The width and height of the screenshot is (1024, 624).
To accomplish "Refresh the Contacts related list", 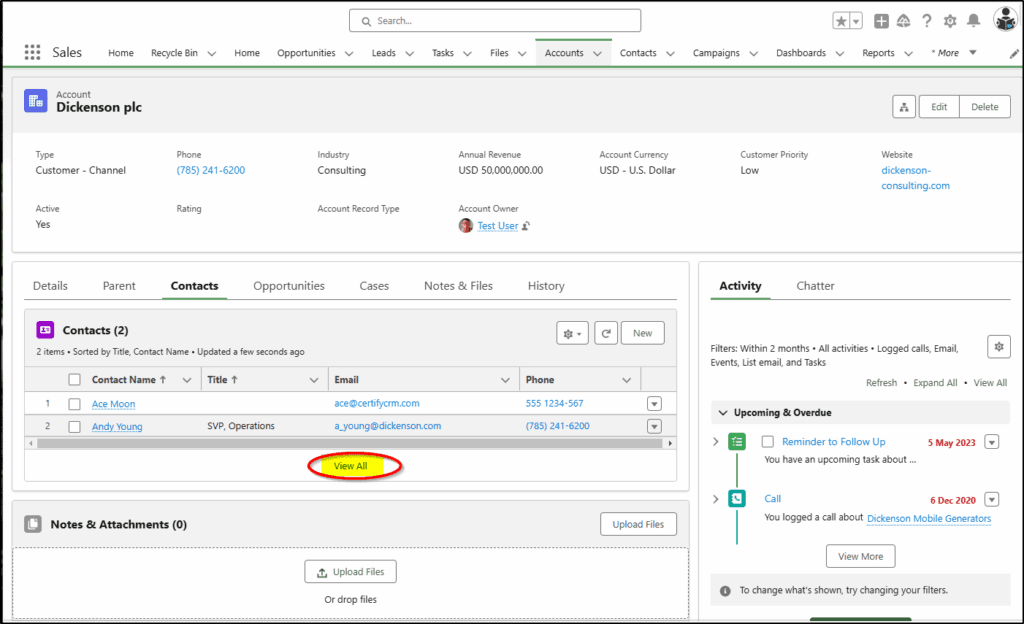I will tap(606, 334).
